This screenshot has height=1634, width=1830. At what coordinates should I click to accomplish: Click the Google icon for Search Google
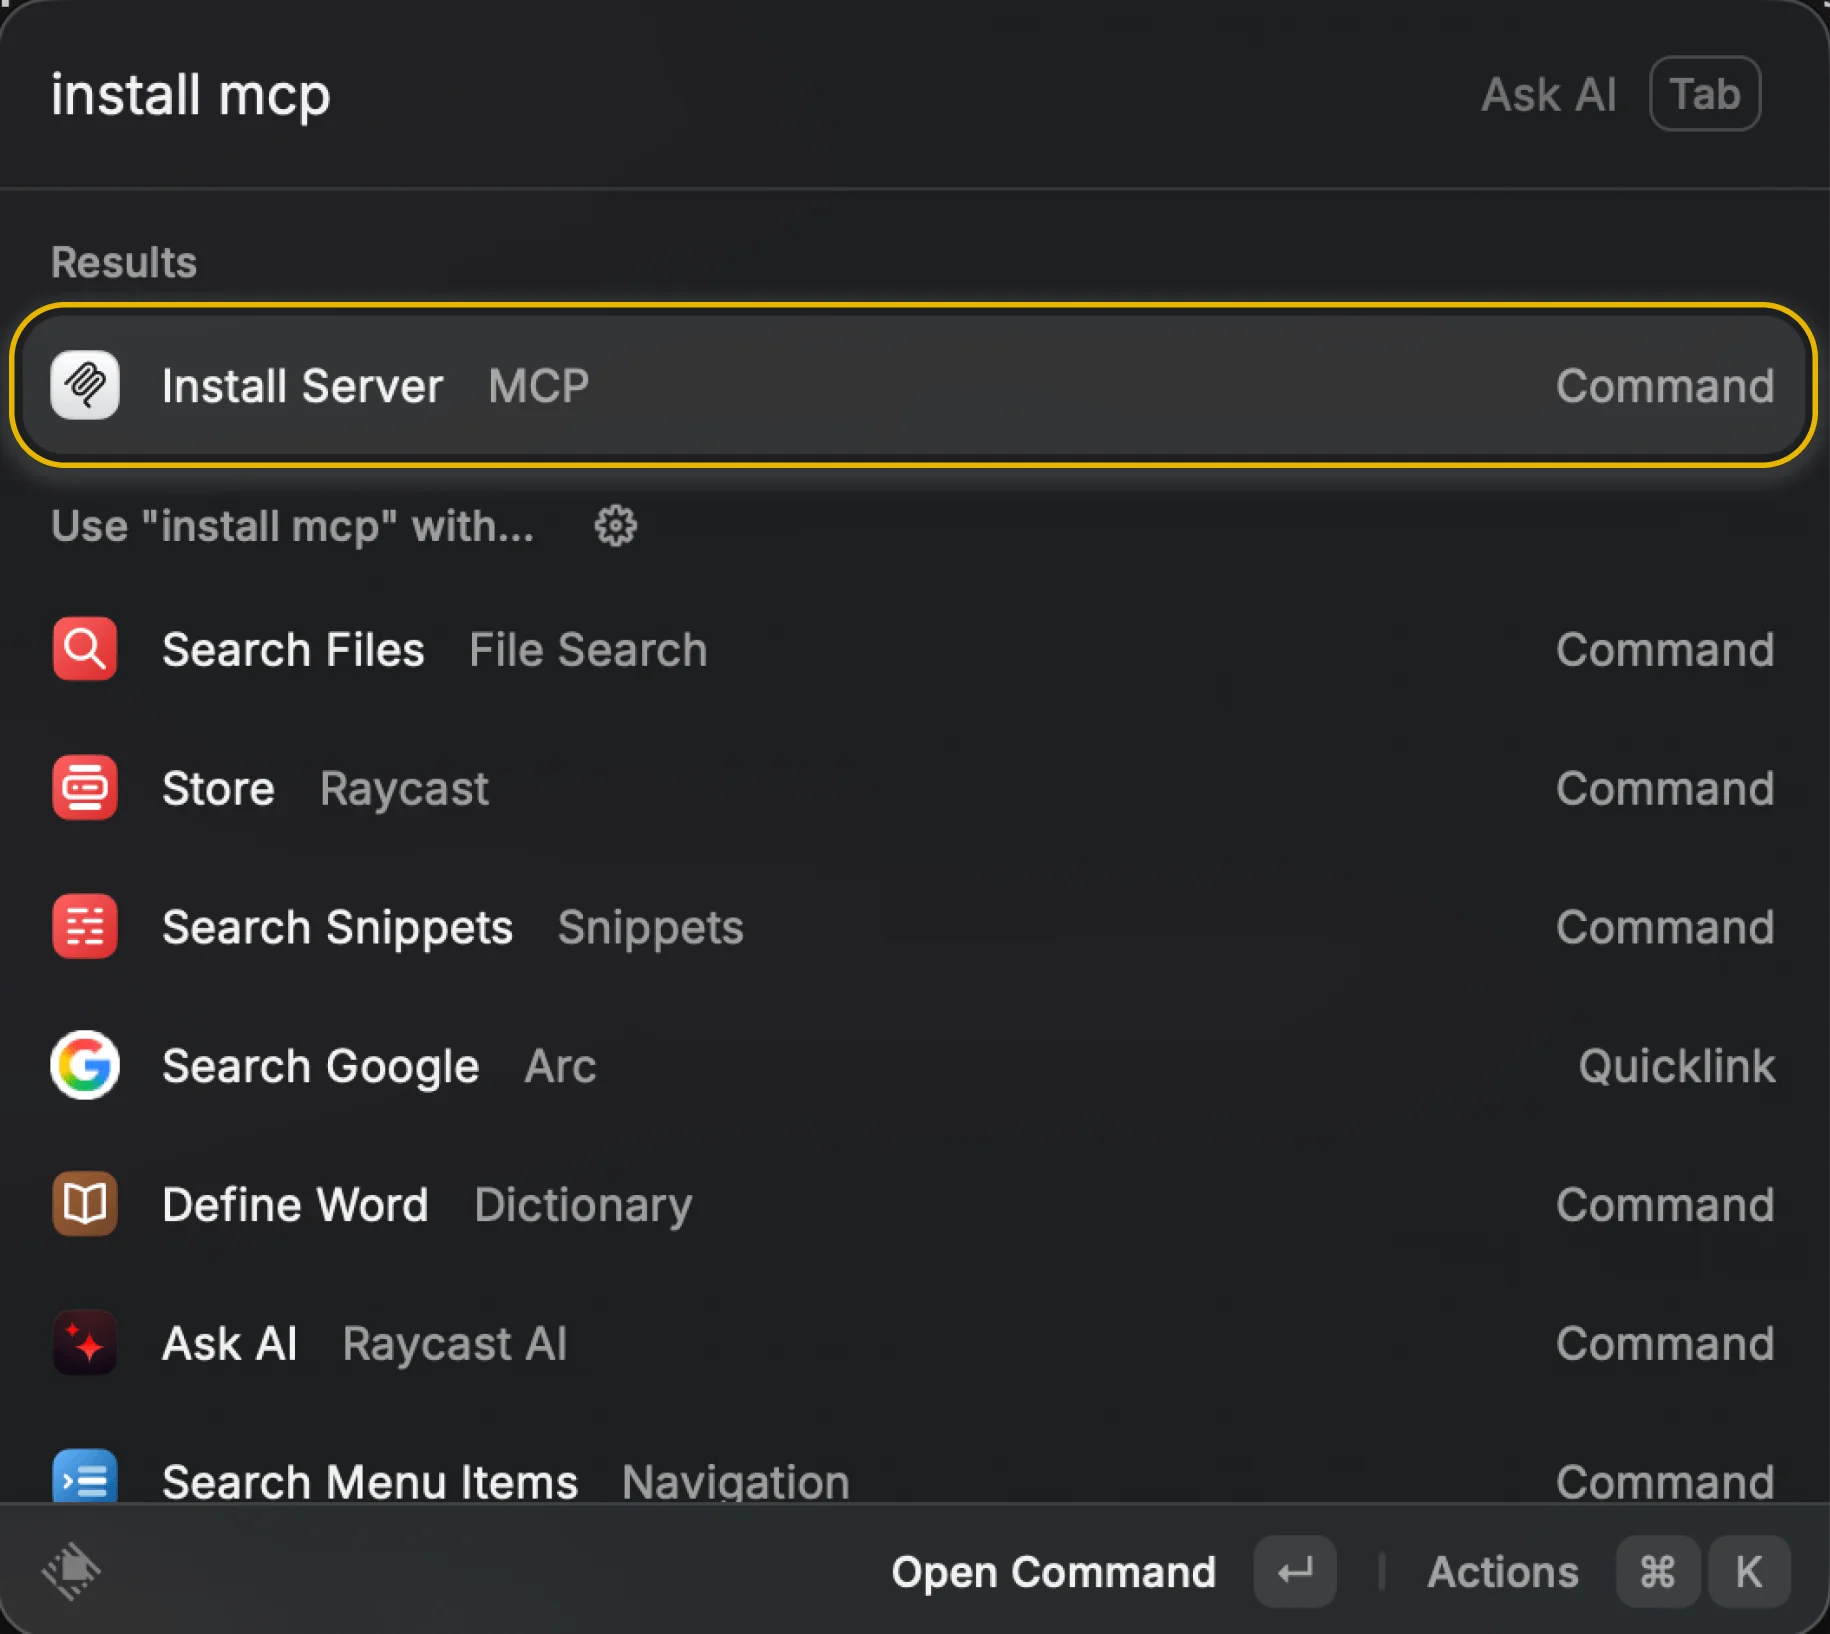pyautogui.click(x=85, y=1066)
